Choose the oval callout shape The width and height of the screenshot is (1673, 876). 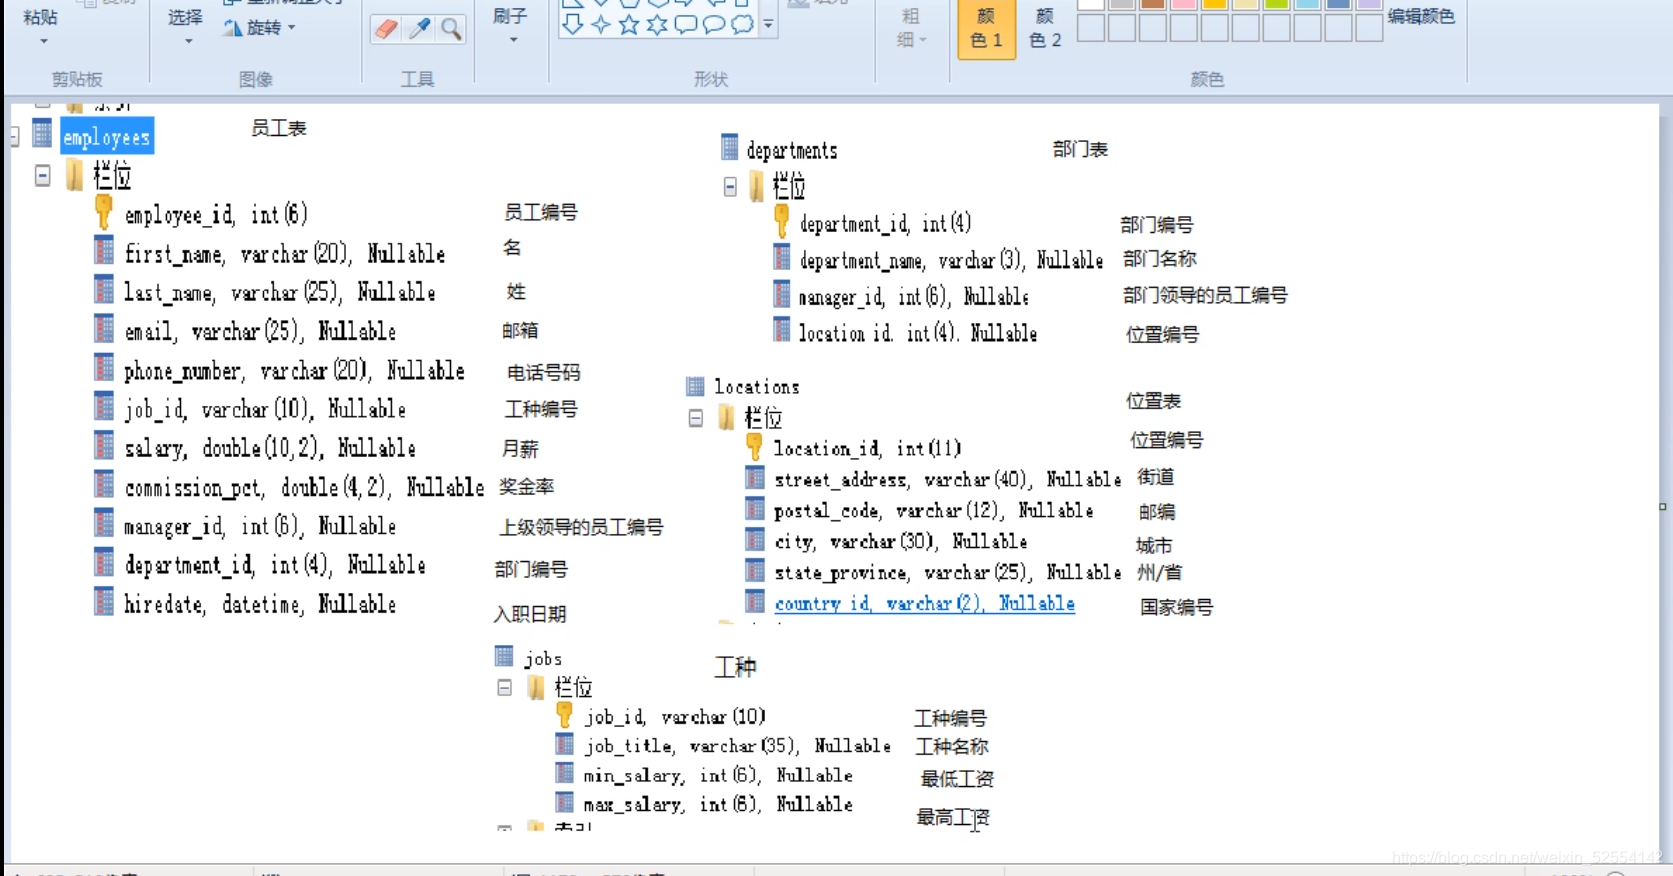(714, 24)
